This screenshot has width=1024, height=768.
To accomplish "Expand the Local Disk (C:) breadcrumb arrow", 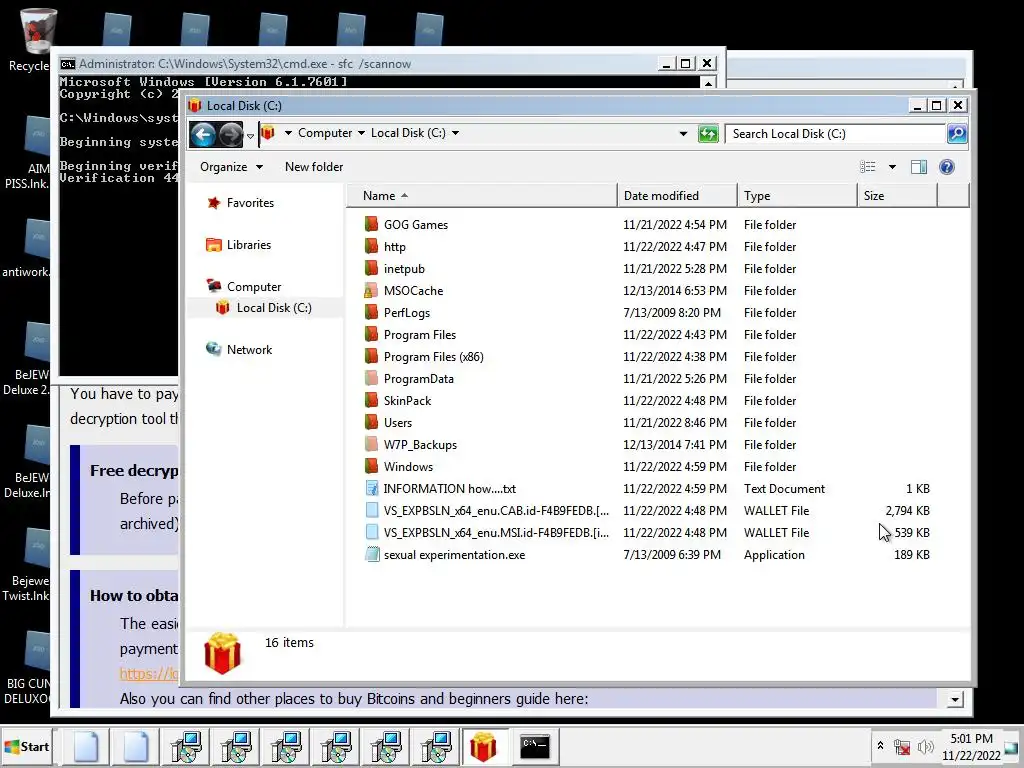I will (455, 133).
